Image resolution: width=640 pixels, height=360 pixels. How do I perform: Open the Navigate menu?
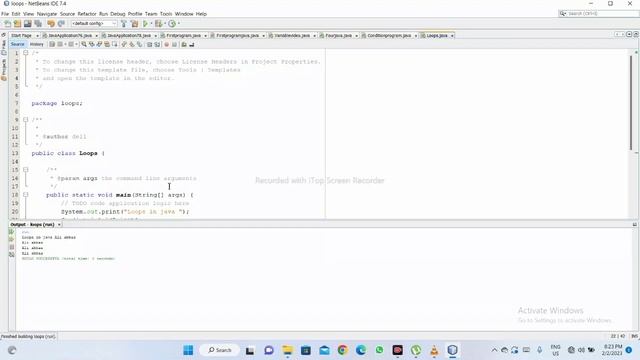coord(47,14)
